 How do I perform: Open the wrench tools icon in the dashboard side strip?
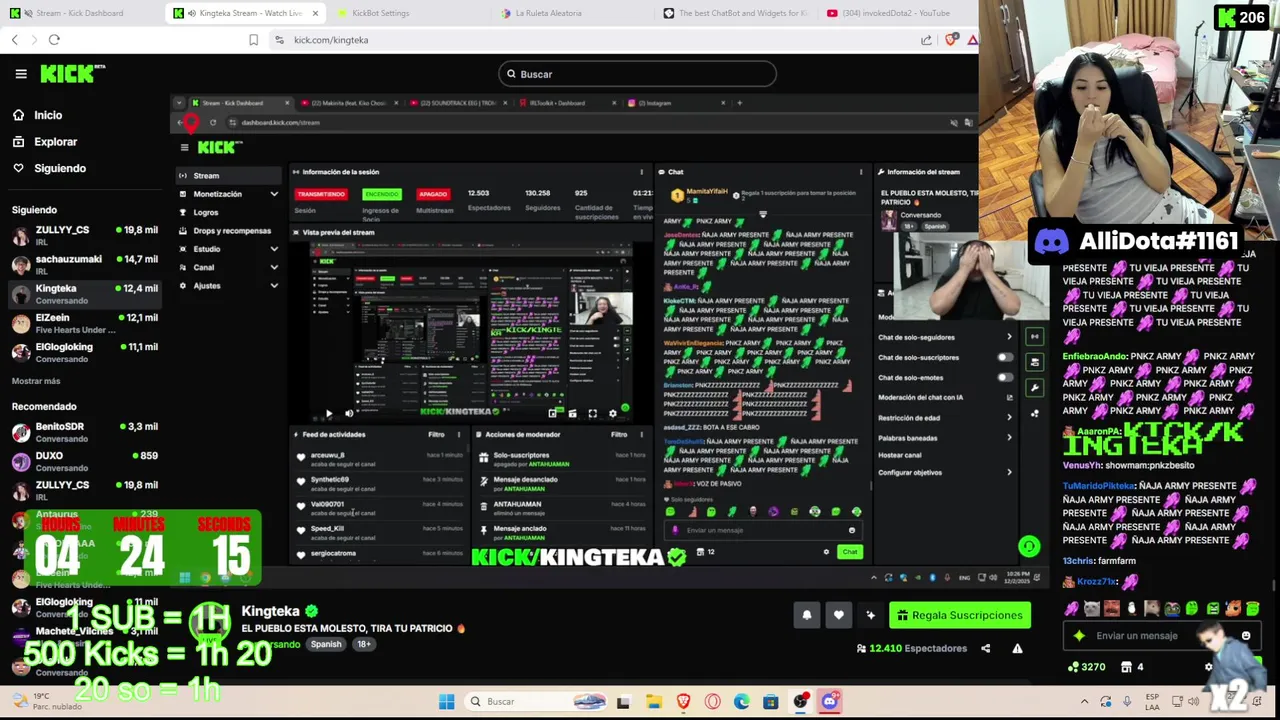tap(1035, 387)
